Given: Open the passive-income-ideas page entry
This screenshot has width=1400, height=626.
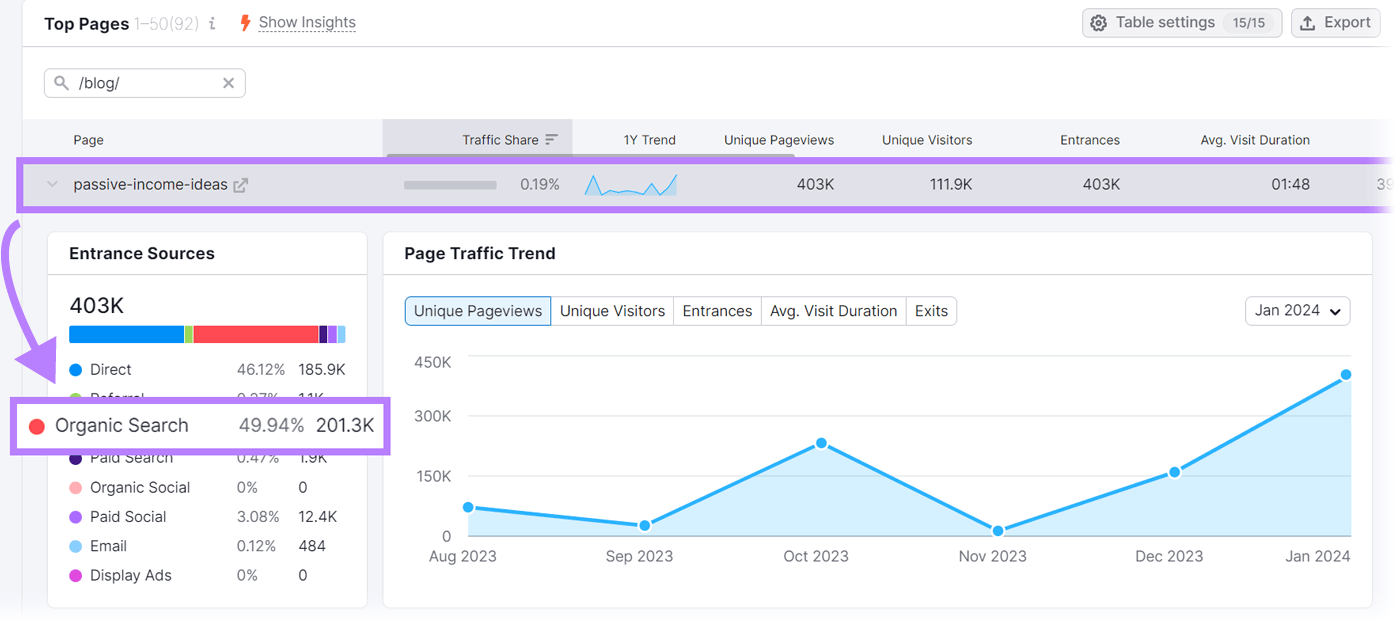Looking at the screenshot, I should (148, 184).
